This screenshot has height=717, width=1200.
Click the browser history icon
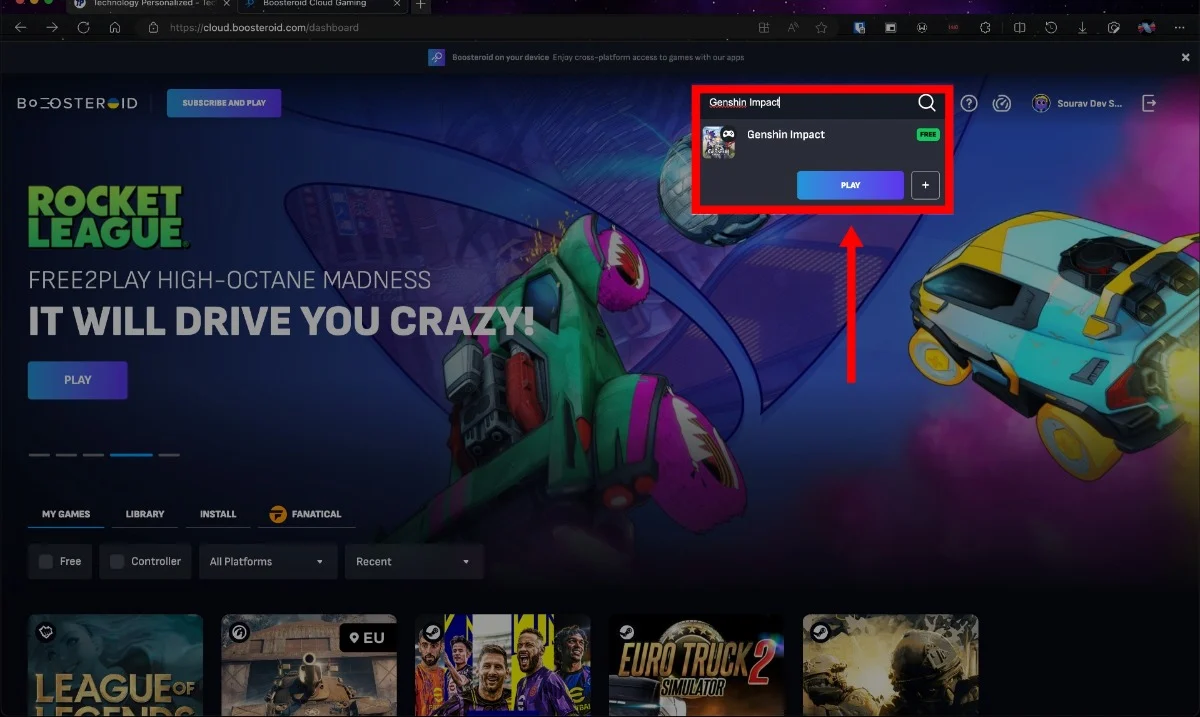click(x=1051, y=28)
